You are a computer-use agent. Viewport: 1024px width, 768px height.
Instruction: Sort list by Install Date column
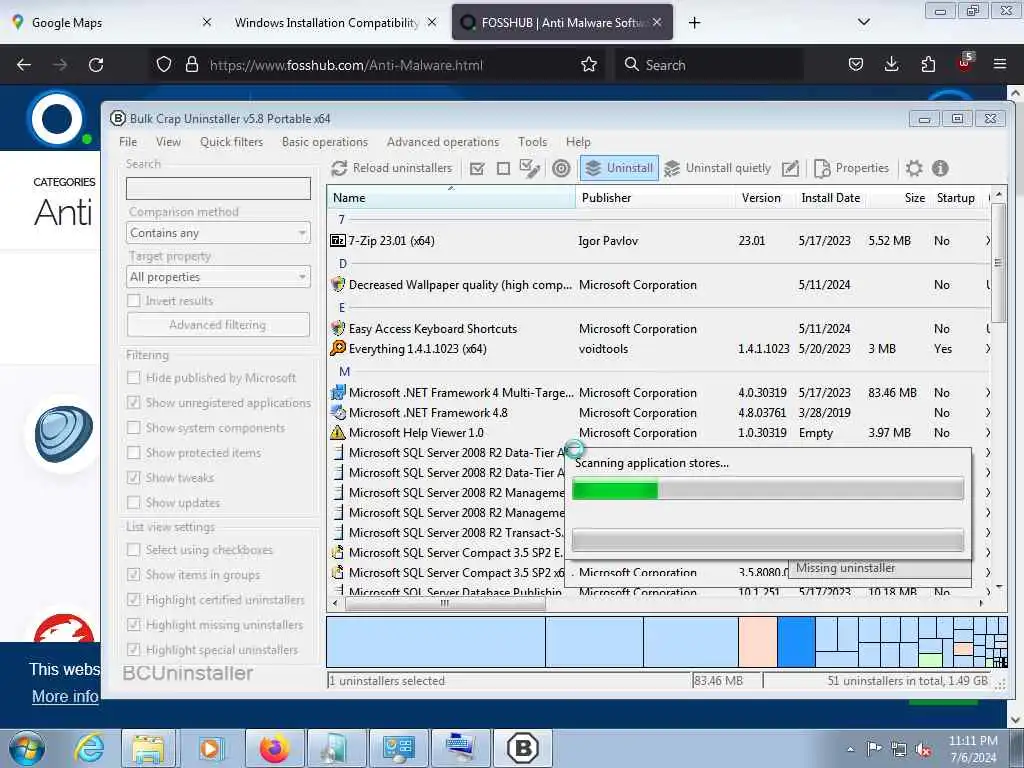pyautogui.click(x=831, y=198)
